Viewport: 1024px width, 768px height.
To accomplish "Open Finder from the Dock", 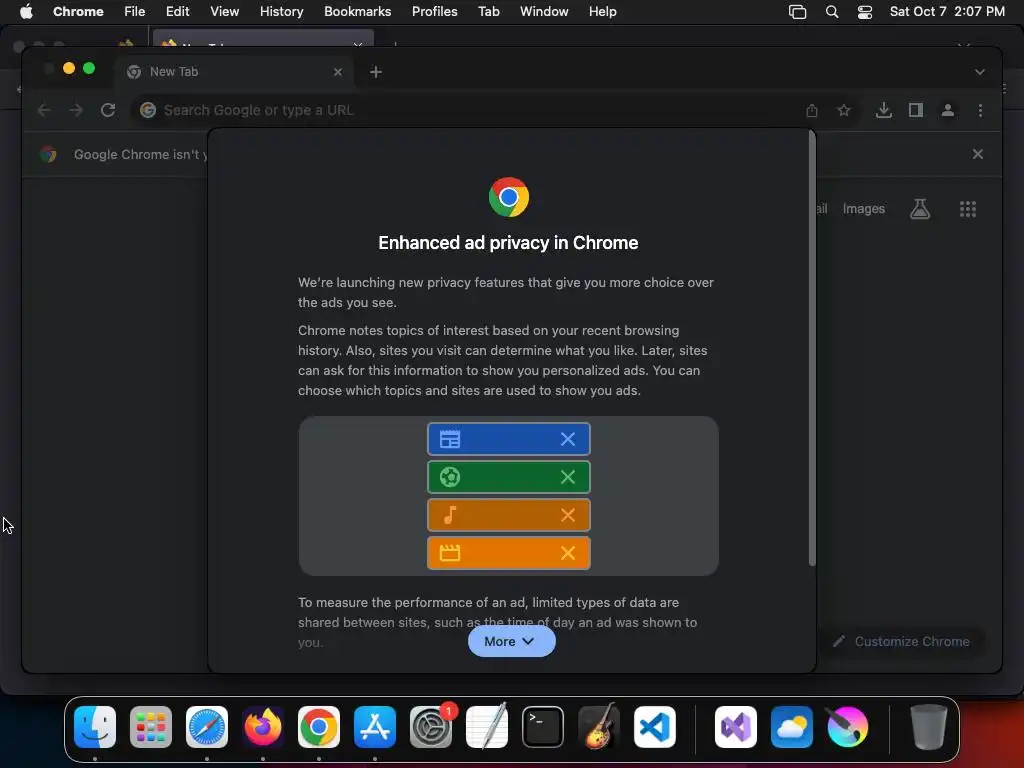I will pos(95,726).
